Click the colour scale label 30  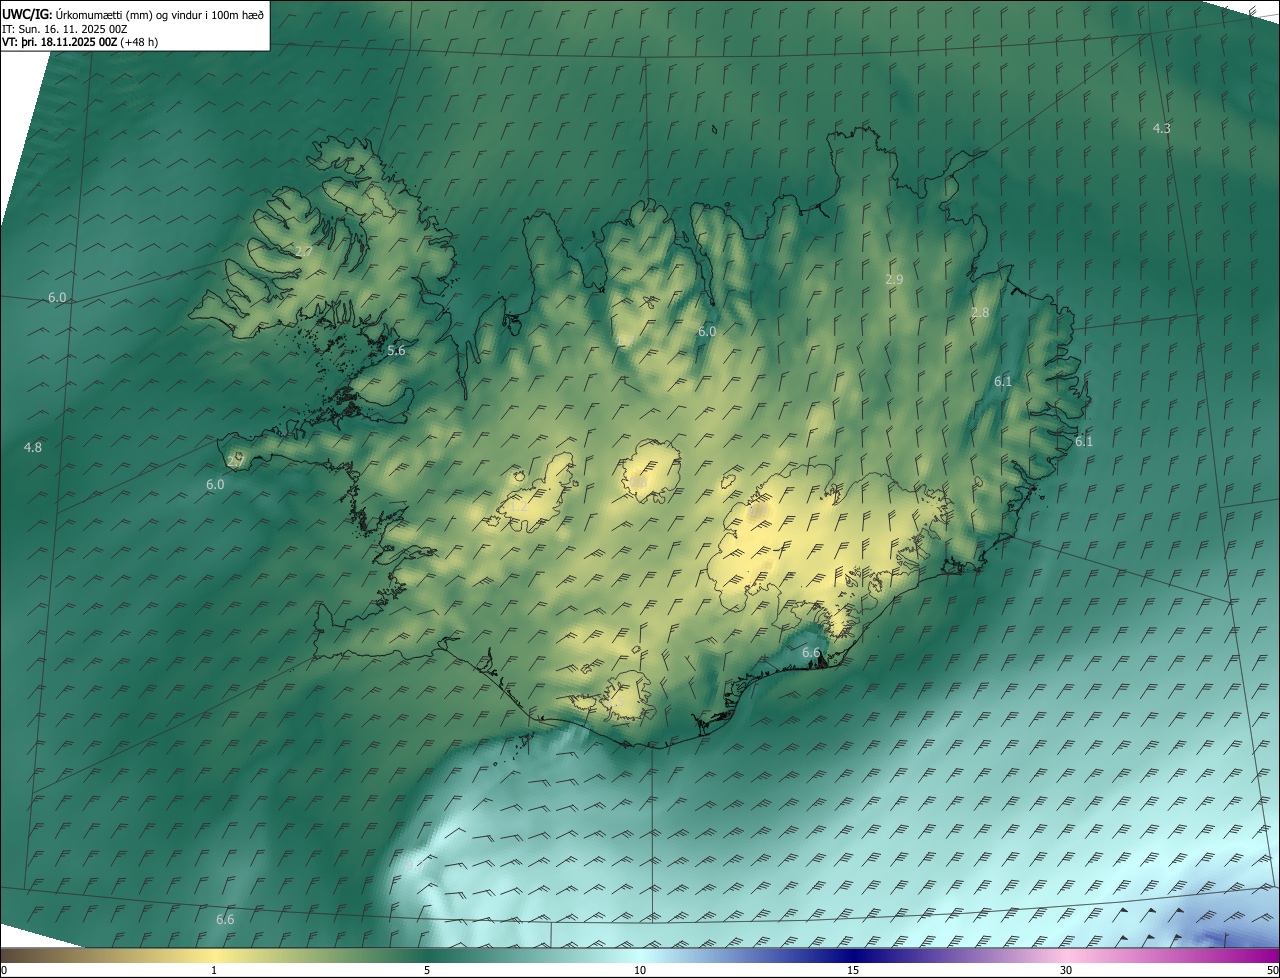[1066, 970]
